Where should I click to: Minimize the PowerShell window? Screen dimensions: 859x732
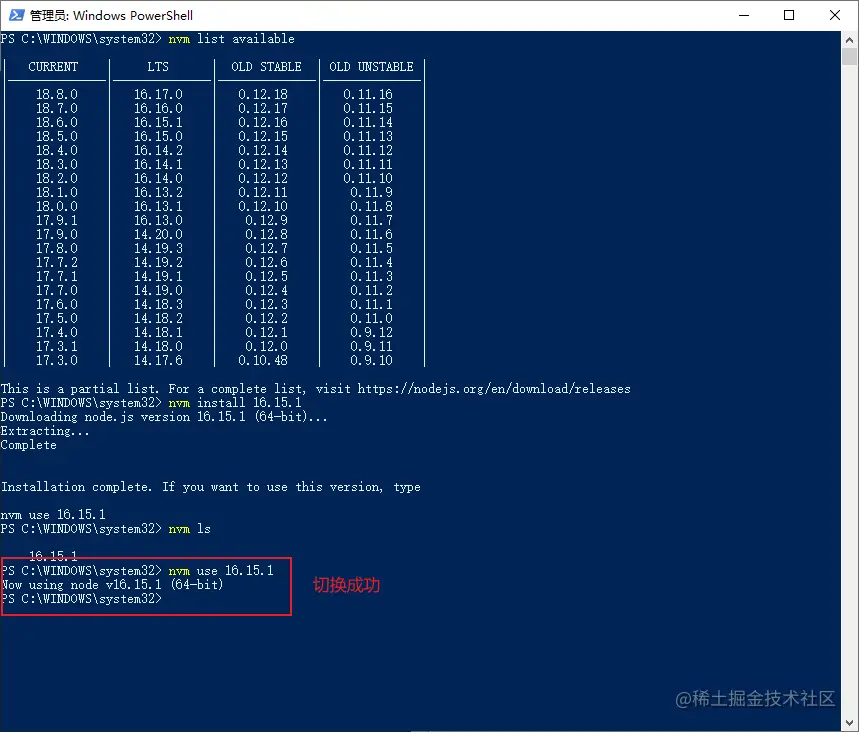pyautogui.click(x=743, y=15)
